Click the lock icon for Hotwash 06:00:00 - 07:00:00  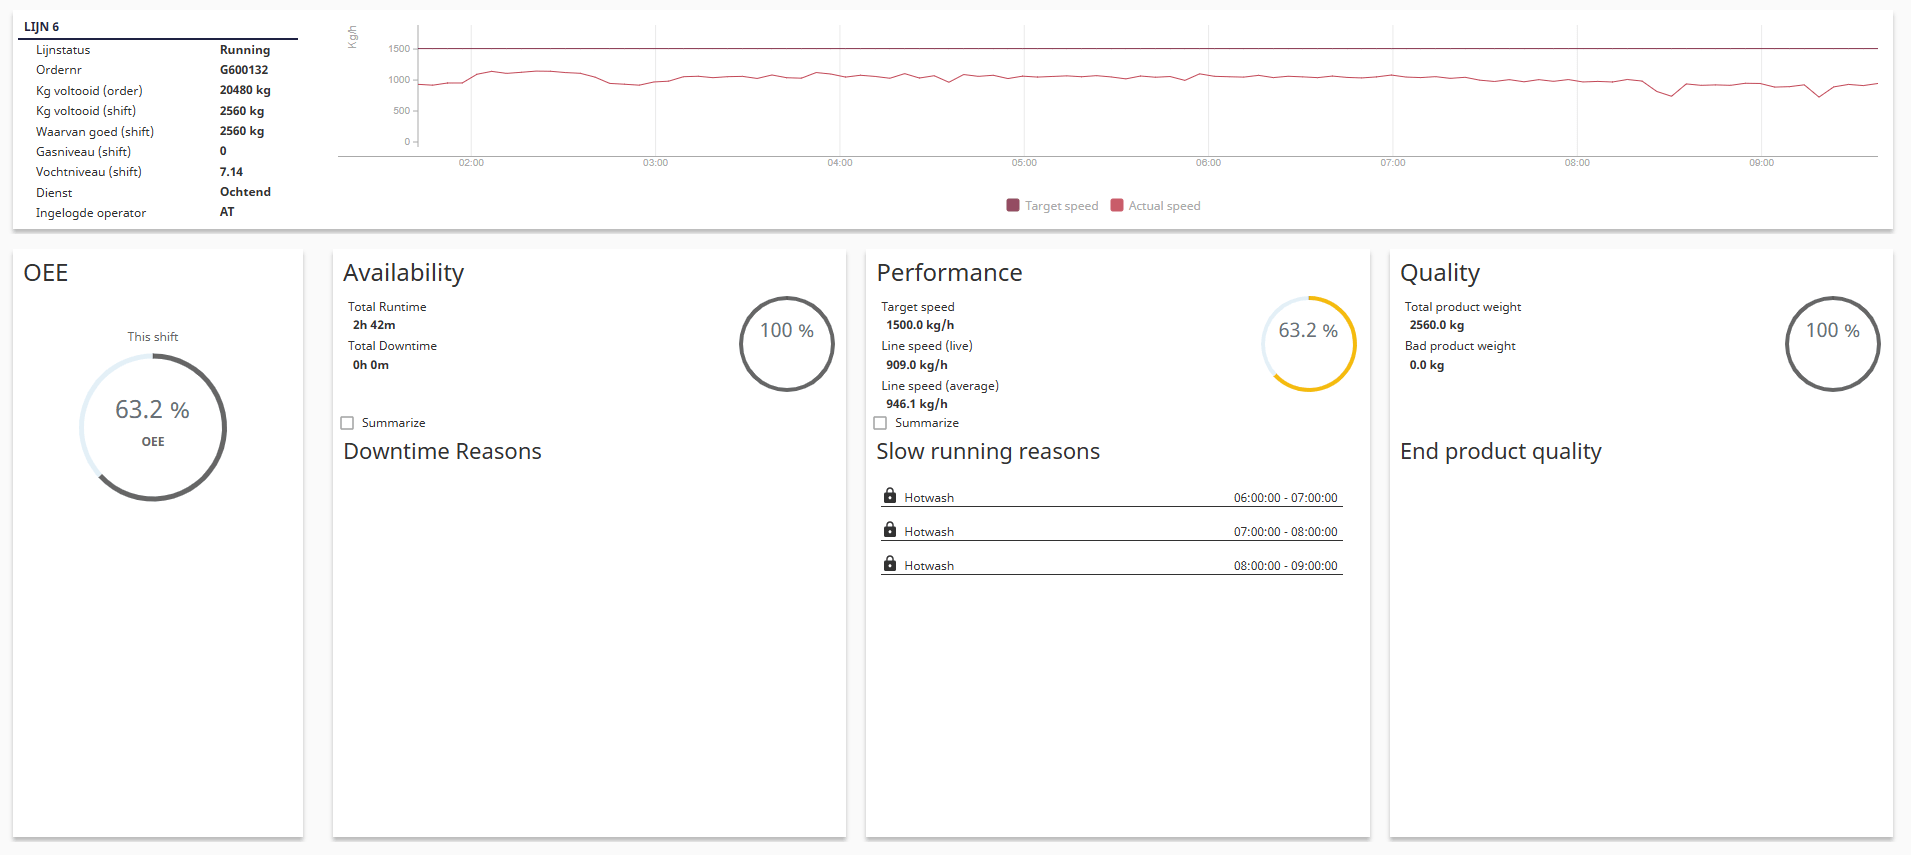(x=889, y=496)
